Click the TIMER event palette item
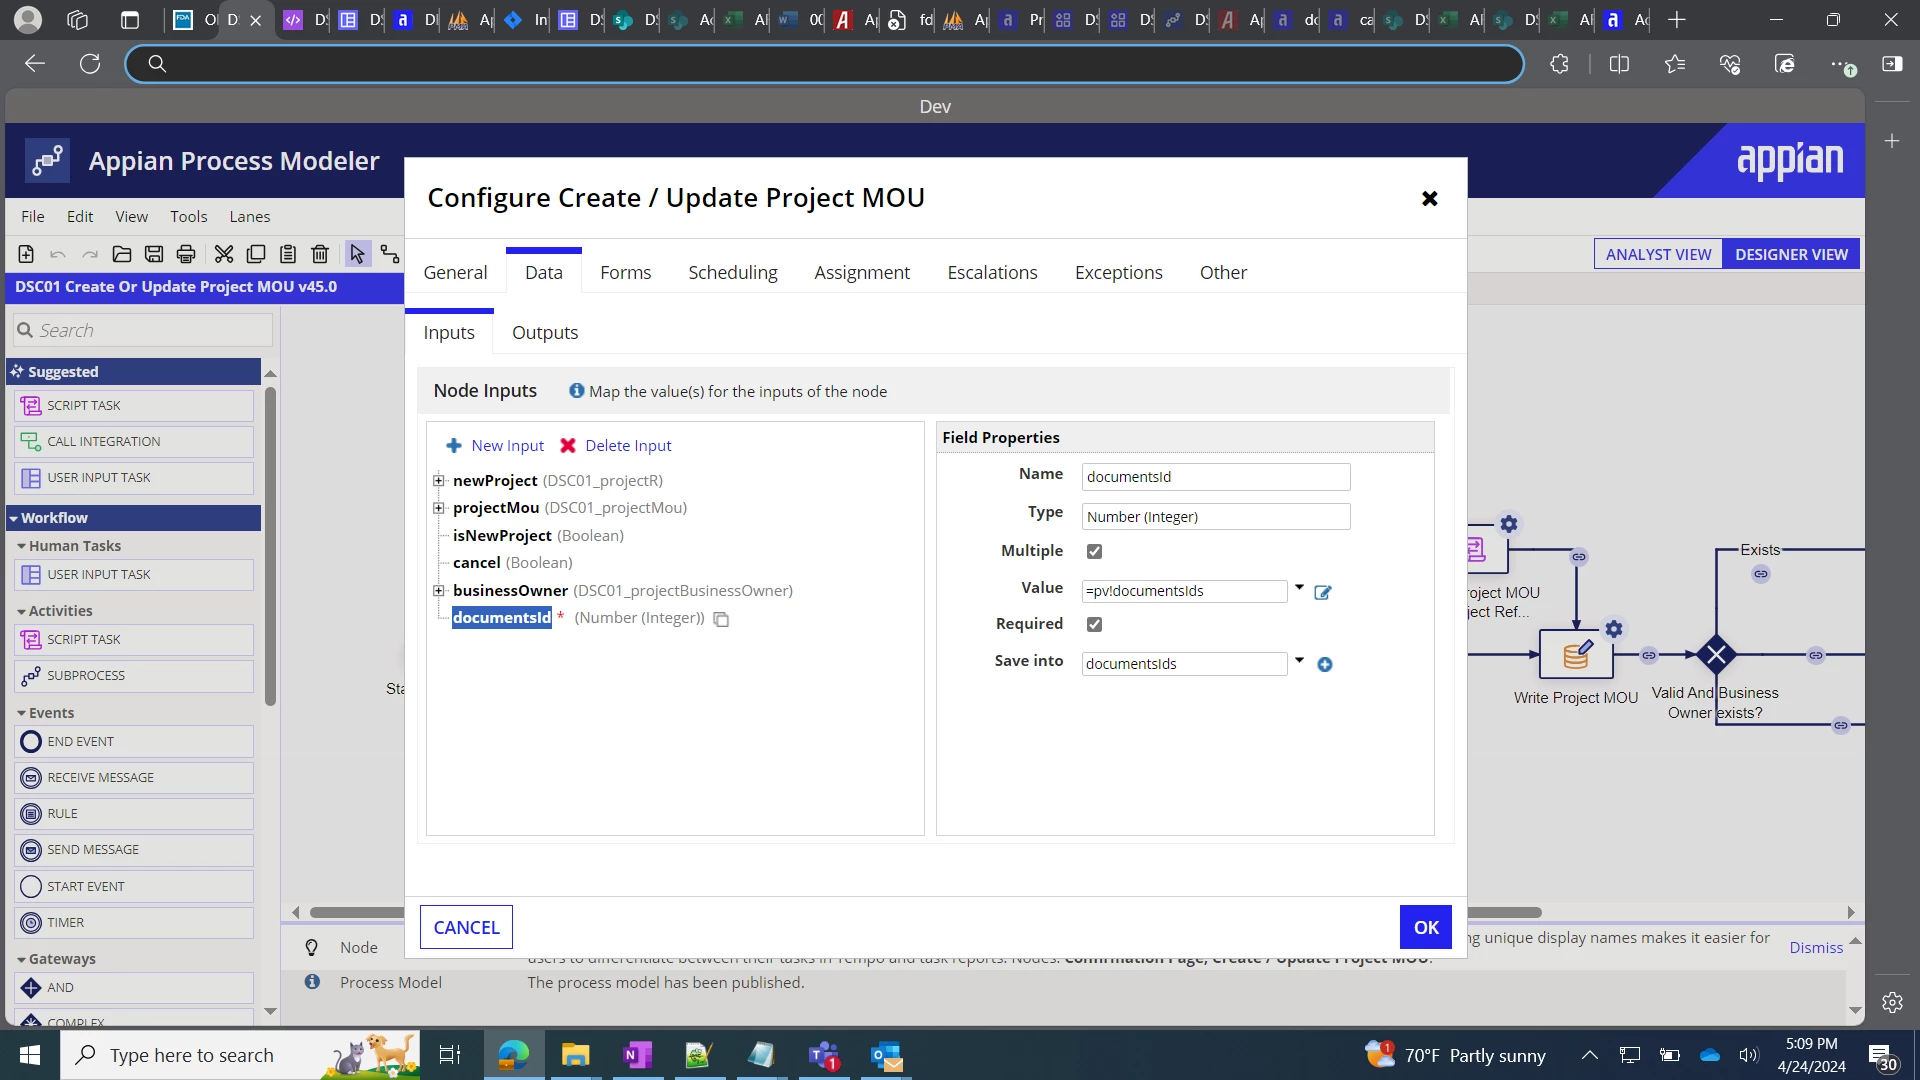 point(134,923)
